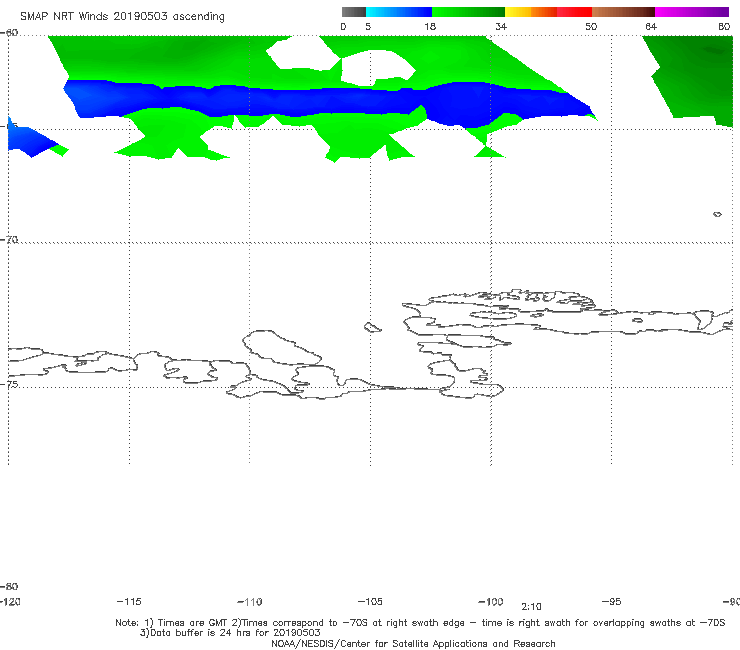Image resolution: width=740 pixels, height=650 pixels.
Task: Pick the magenta-purple 64–80 color bar segment
Action: 692,12
